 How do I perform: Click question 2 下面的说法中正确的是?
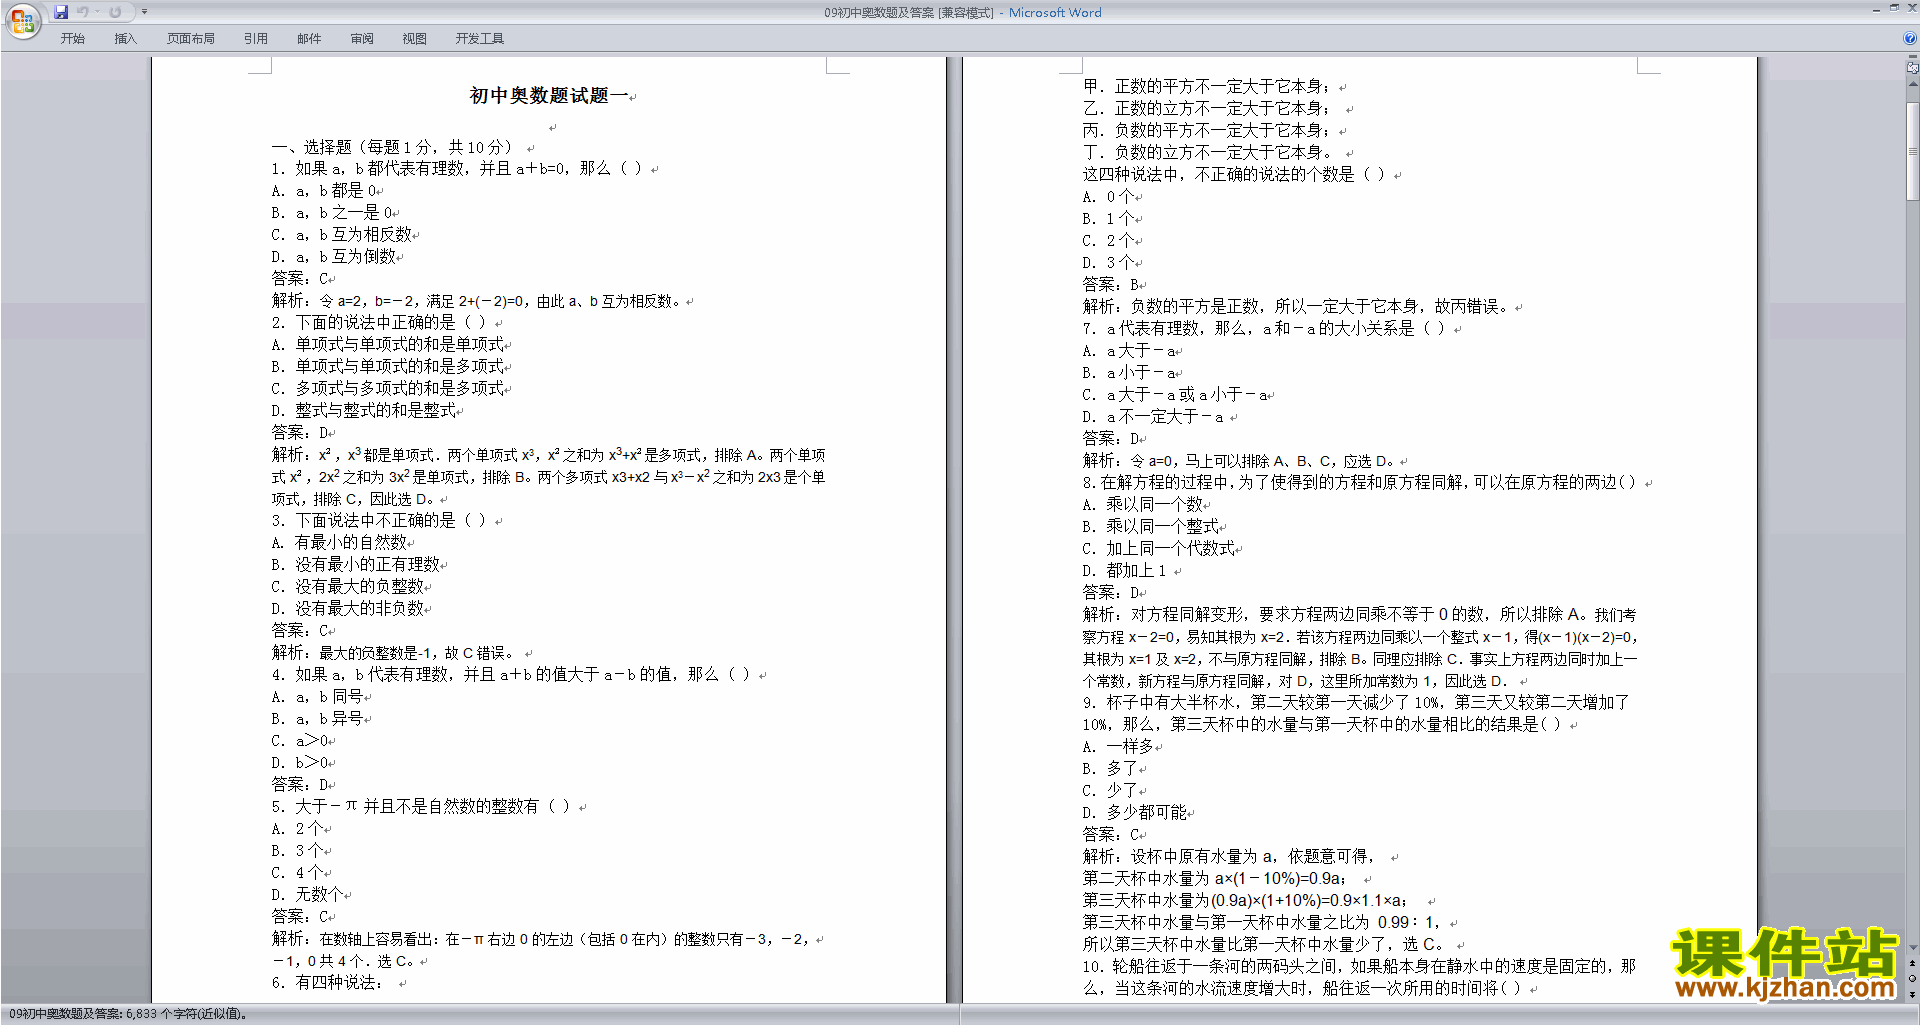[x=378, y=322]
